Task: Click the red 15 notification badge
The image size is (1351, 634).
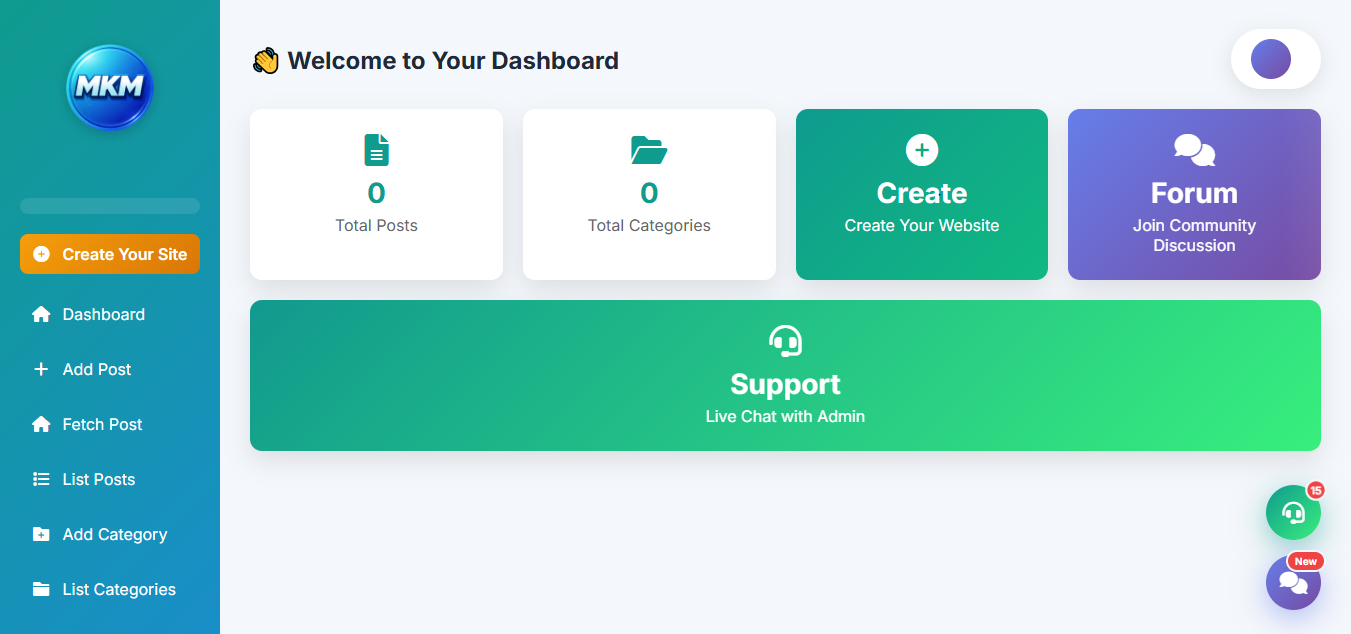Action: pyautogui.click(x=1315, y=490)
